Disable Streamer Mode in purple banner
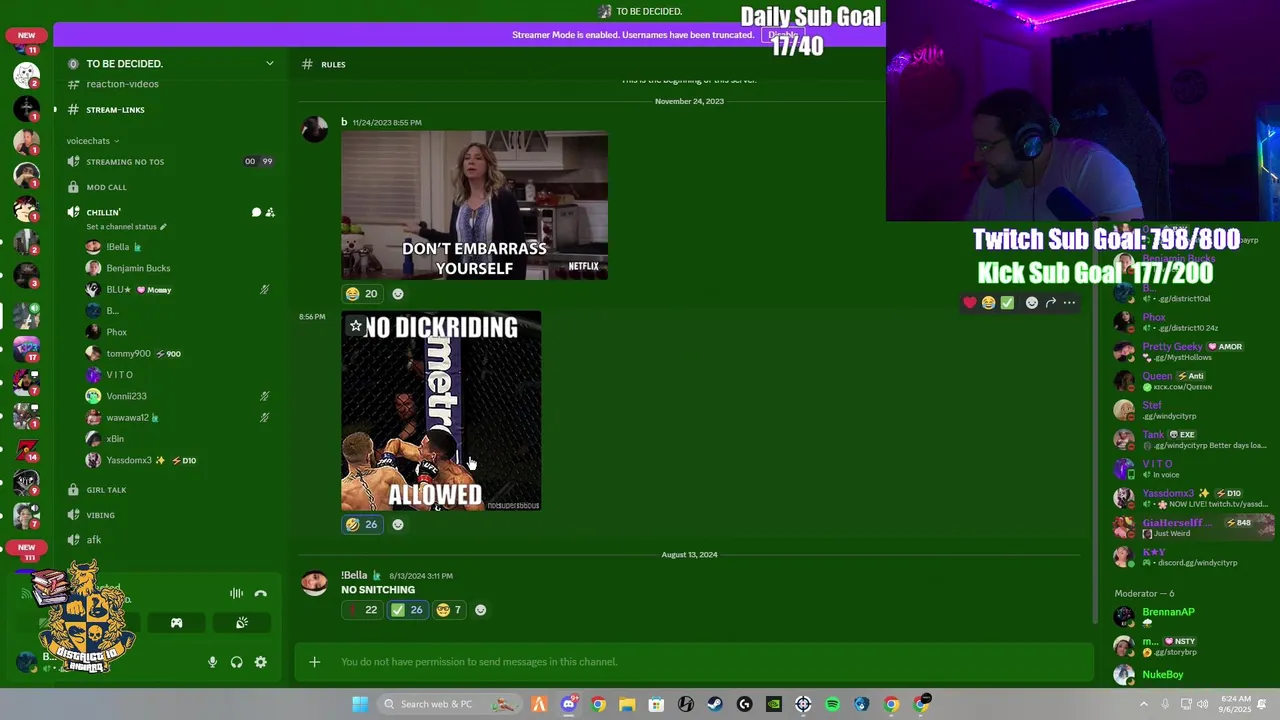The image size is (1280, 720). [x=783, y=35]
